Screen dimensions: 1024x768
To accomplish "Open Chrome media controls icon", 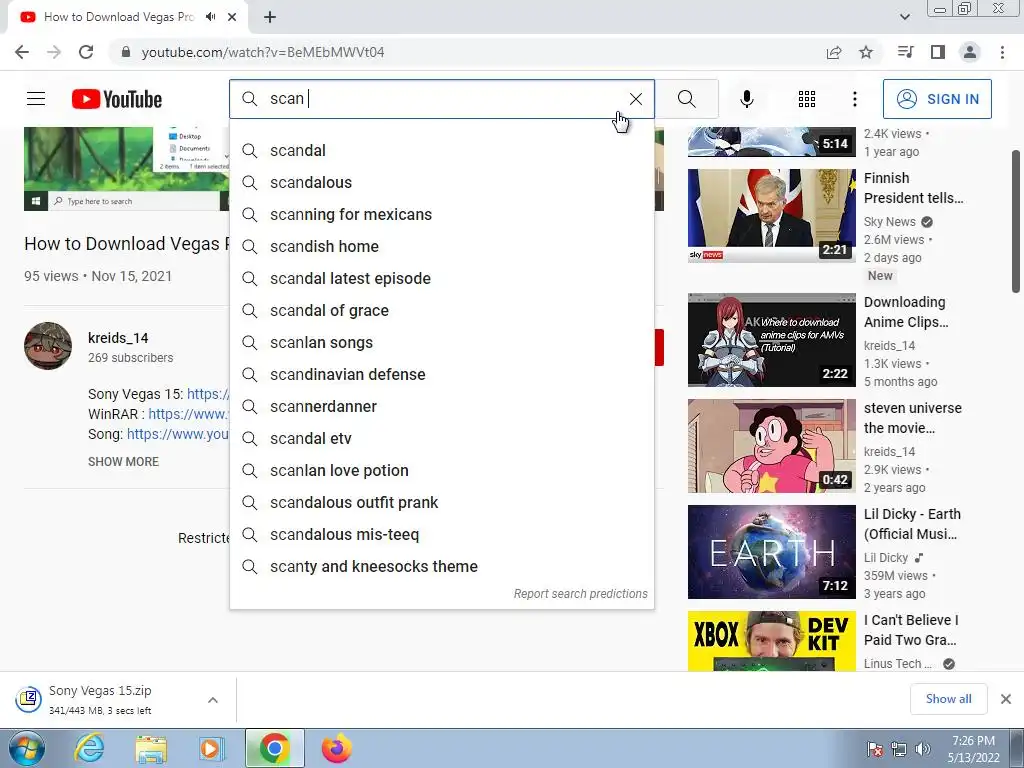I will coord(905,52).
